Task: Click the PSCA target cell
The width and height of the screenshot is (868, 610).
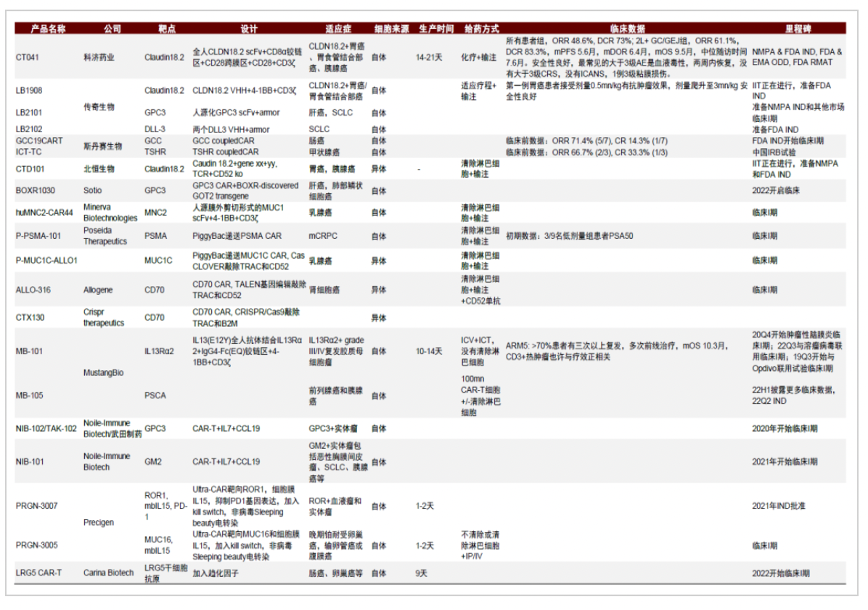Action: 155,395
